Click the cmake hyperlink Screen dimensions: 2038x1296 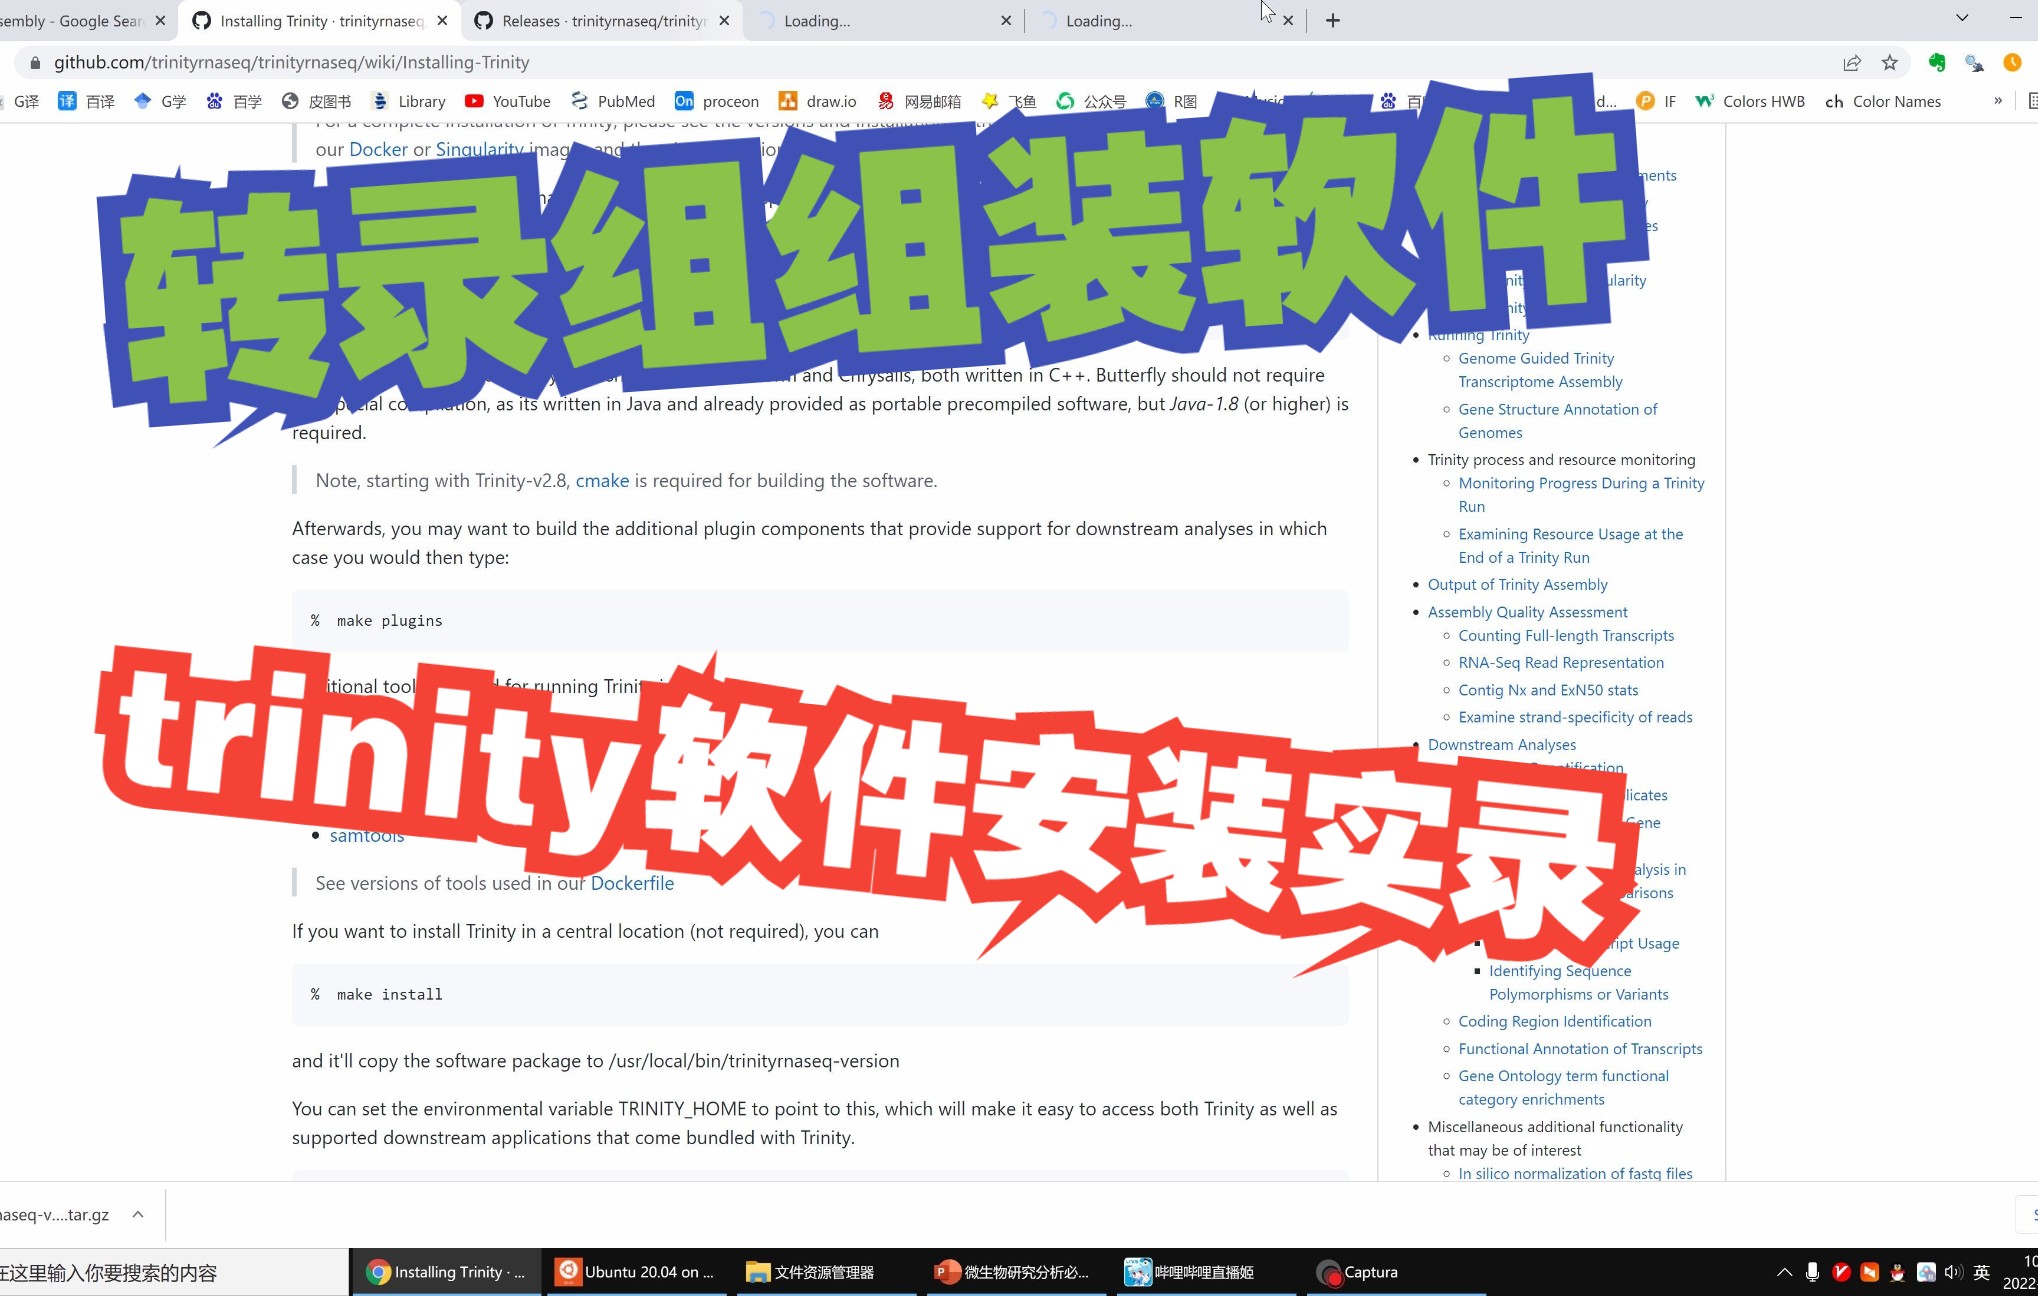[602, 480]
